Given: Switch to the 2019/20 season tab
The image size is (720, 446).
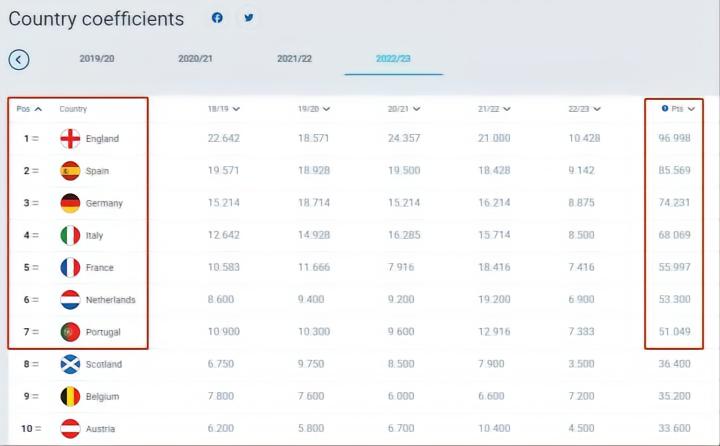Looking at the screenshot, I should click(x=97, y=59).
